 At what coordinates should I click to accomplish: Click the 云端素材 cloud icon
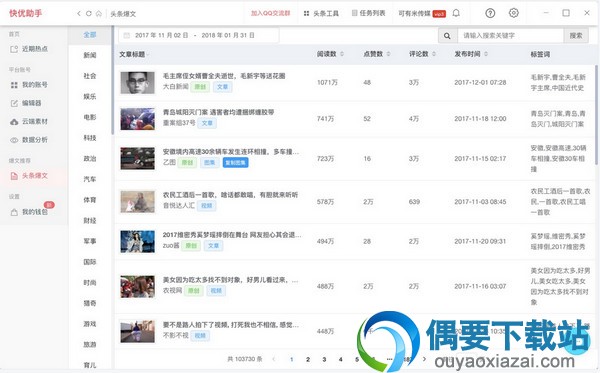click(14, 122)
